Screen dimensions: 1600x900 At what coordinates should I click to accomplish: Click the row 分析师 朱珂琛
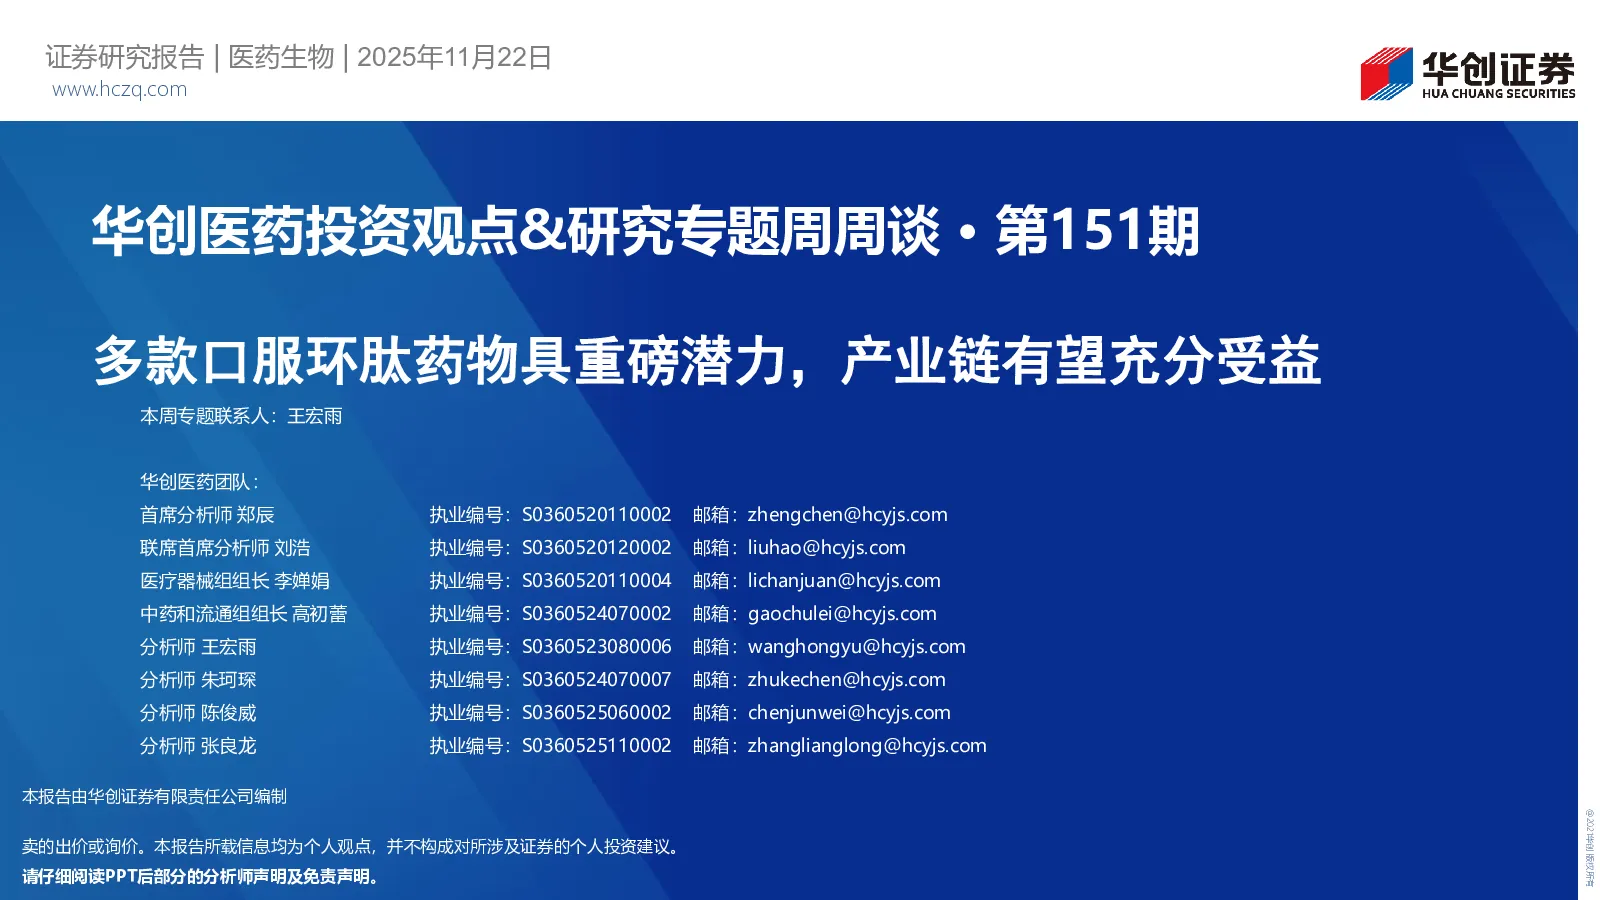(198, 679)
